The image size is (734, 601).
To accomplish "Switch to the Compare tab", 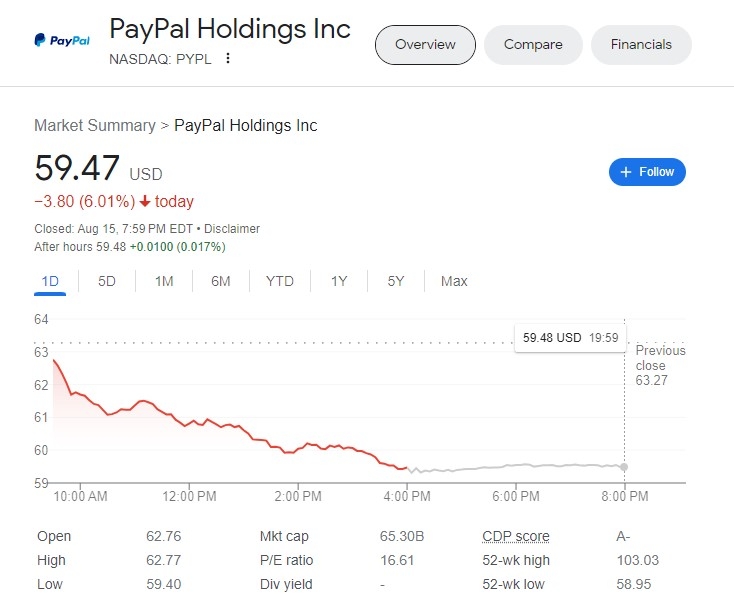I will 533,45.
